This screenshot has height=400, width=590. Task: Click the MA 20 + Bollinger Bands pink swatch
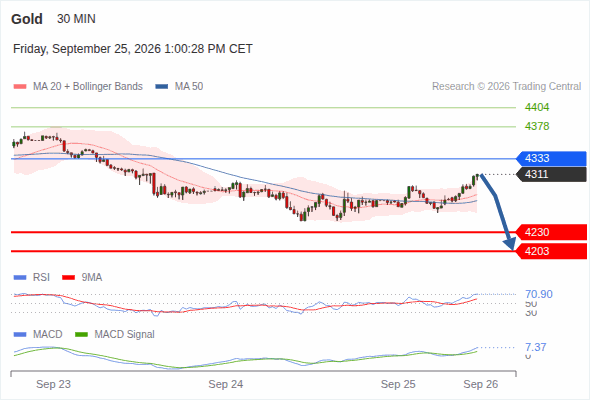tap(20, 87)
